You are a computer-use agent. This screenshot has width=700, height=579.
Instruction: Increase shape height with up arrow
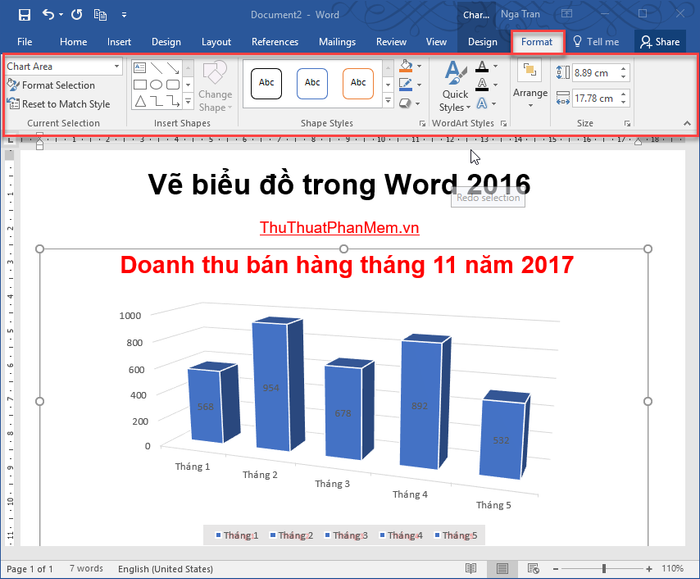(623, 68)
